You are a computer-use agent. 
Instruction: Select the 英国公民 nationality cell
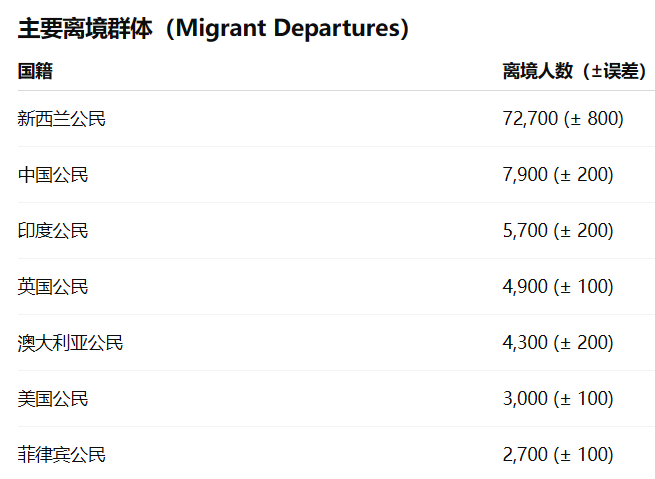[53, 287]
